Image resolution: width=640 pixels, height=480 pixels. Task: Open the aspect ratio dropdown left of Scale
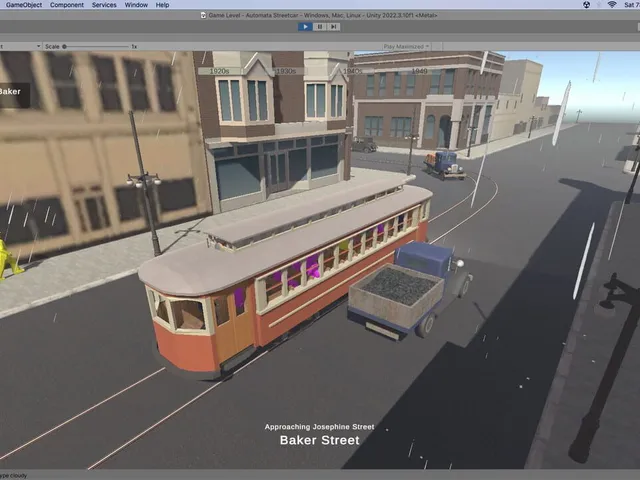(x=20, y=47)
